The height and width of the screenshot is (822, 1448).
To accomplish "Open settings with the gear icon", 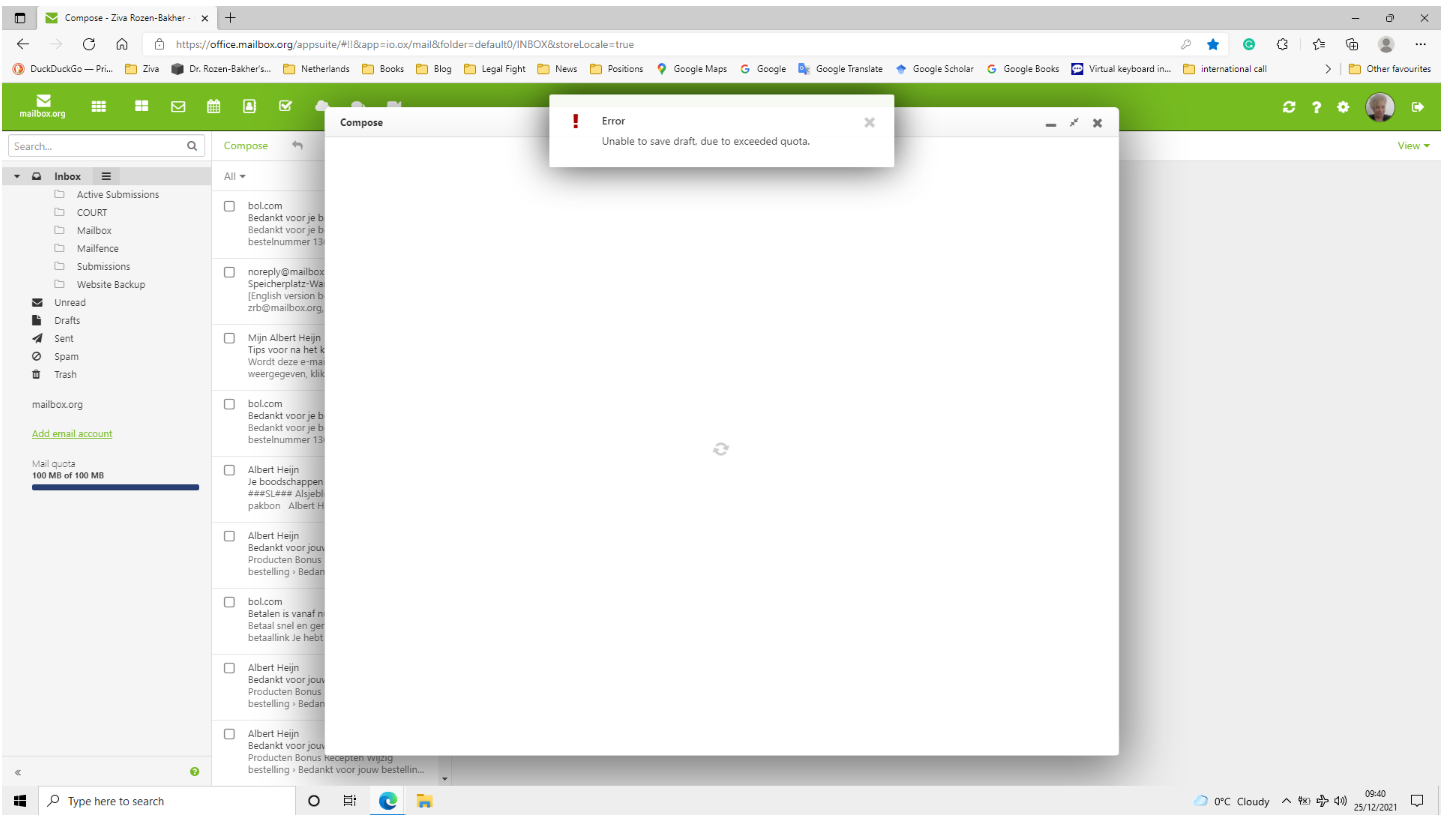I will (1343, 106).
